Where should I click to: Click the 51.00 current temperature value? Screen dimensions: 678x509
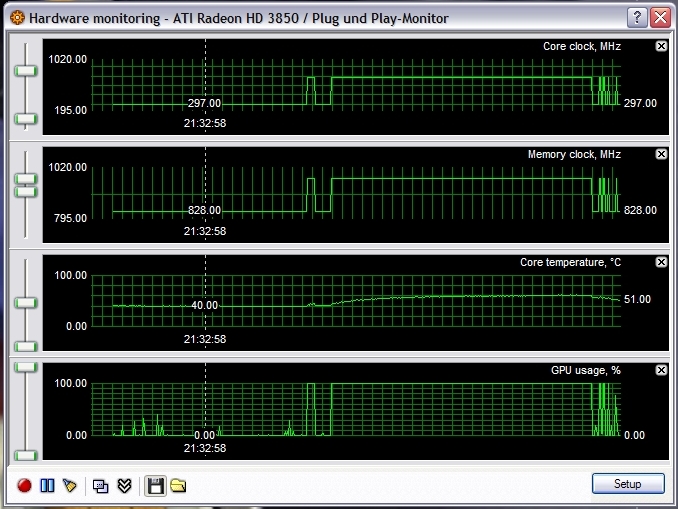[x=637, y=299]
